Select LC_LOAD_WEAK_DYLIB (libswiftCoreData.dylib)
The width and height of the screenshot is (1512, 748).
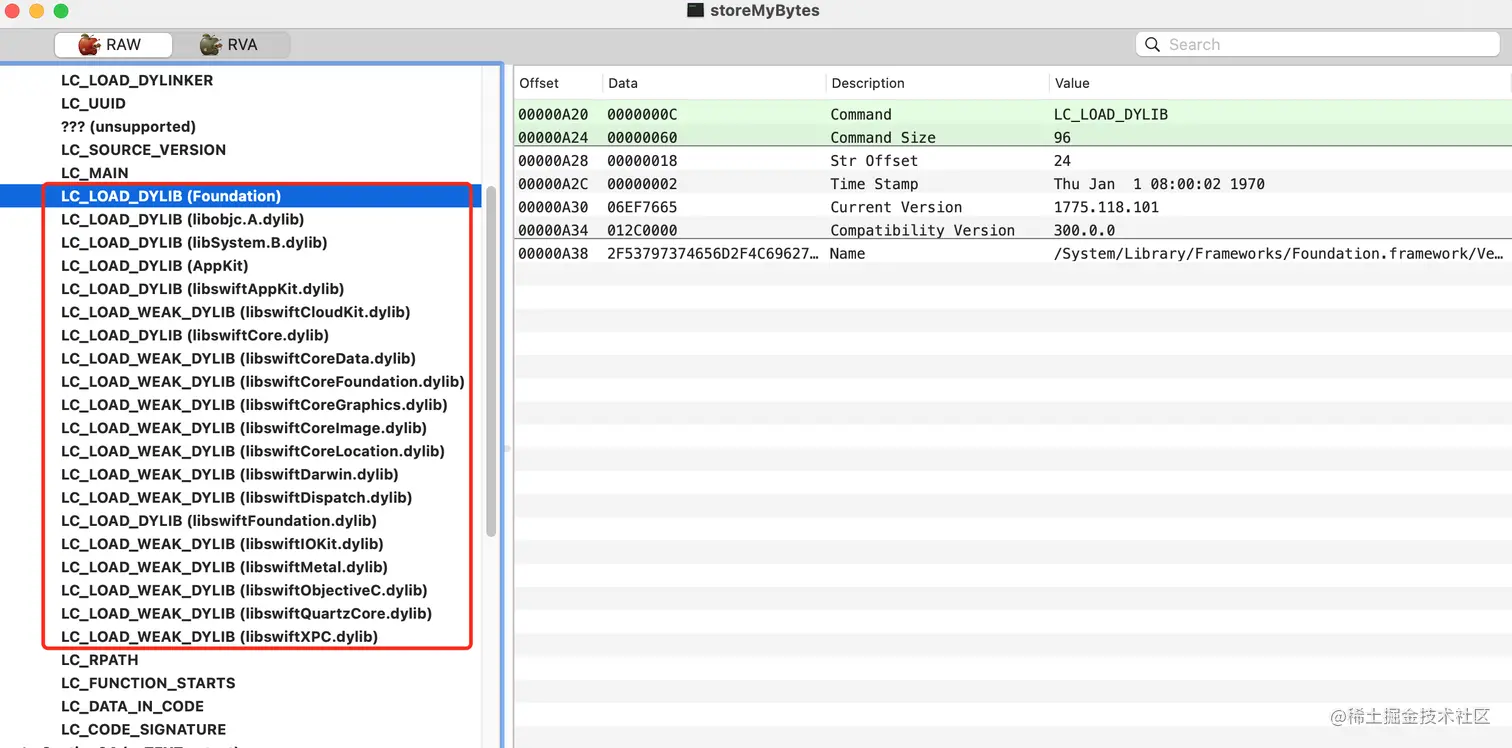[x=238, y=358]
